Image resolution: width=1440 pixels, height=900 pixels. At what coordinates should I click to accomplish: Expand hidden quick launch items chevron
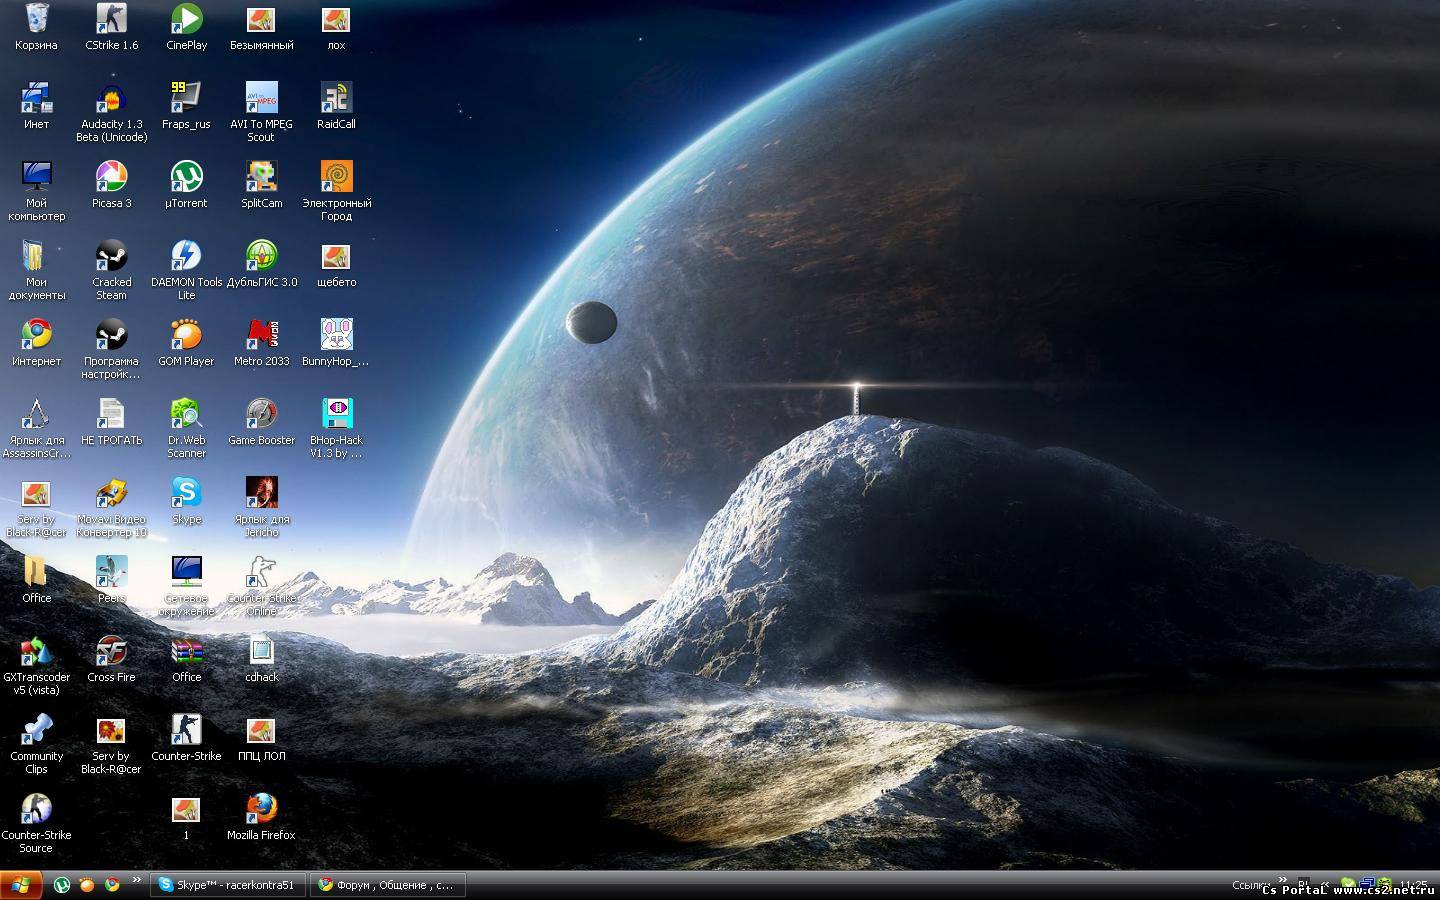(137, 881)
